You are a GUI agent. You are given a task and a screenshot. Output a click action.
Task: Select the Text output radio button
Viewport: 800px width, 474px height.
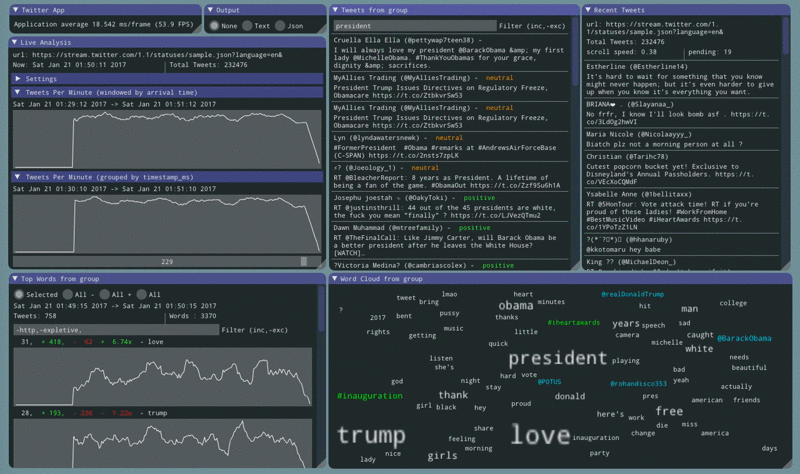[247, 26]
